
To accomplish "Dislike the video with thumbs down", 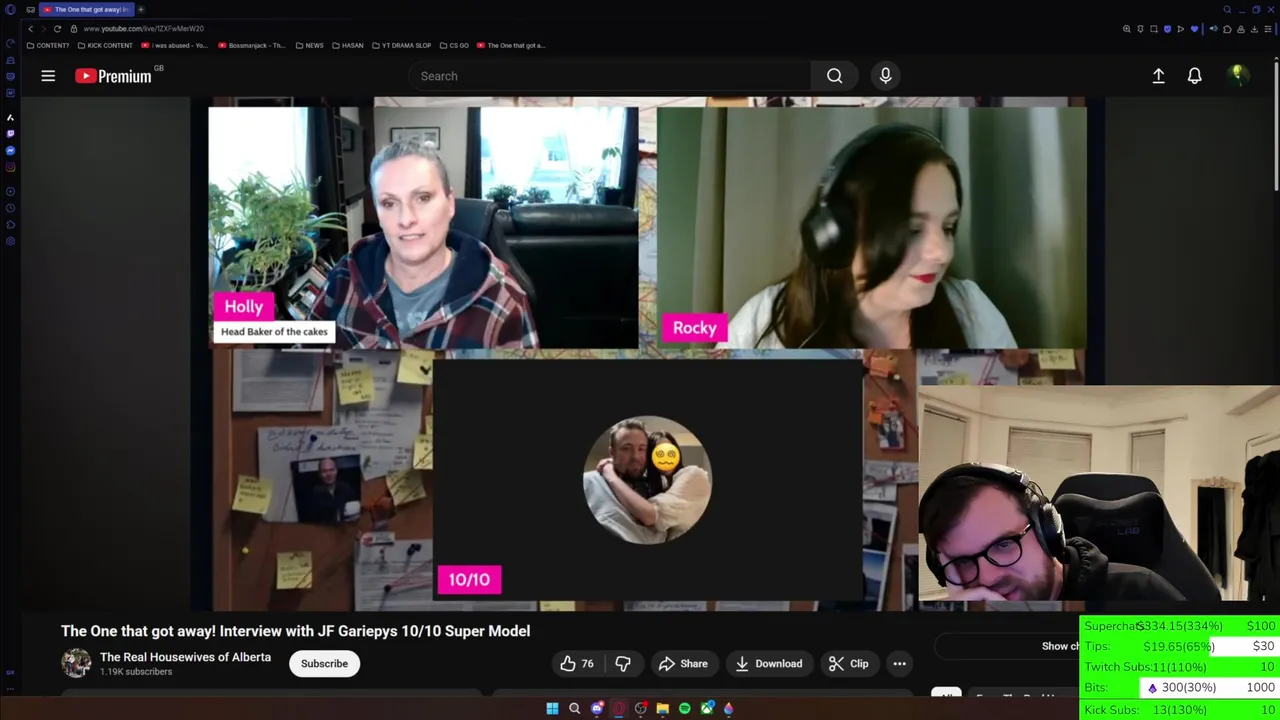I will coord(623,664).
